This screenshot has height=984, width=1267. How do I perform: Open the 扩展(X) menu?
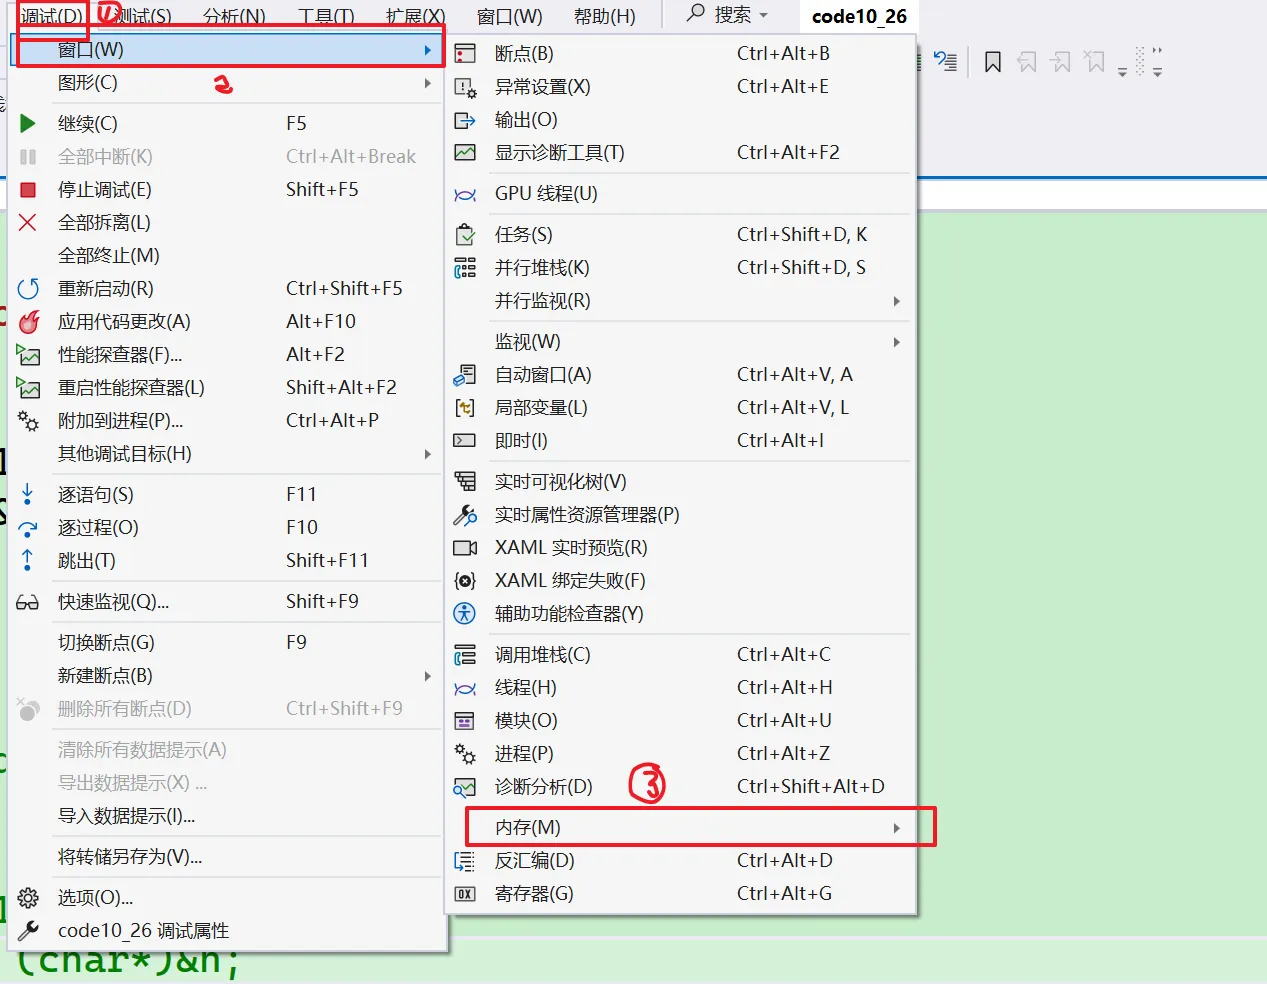pyautogui.click(x=415, y=16)
